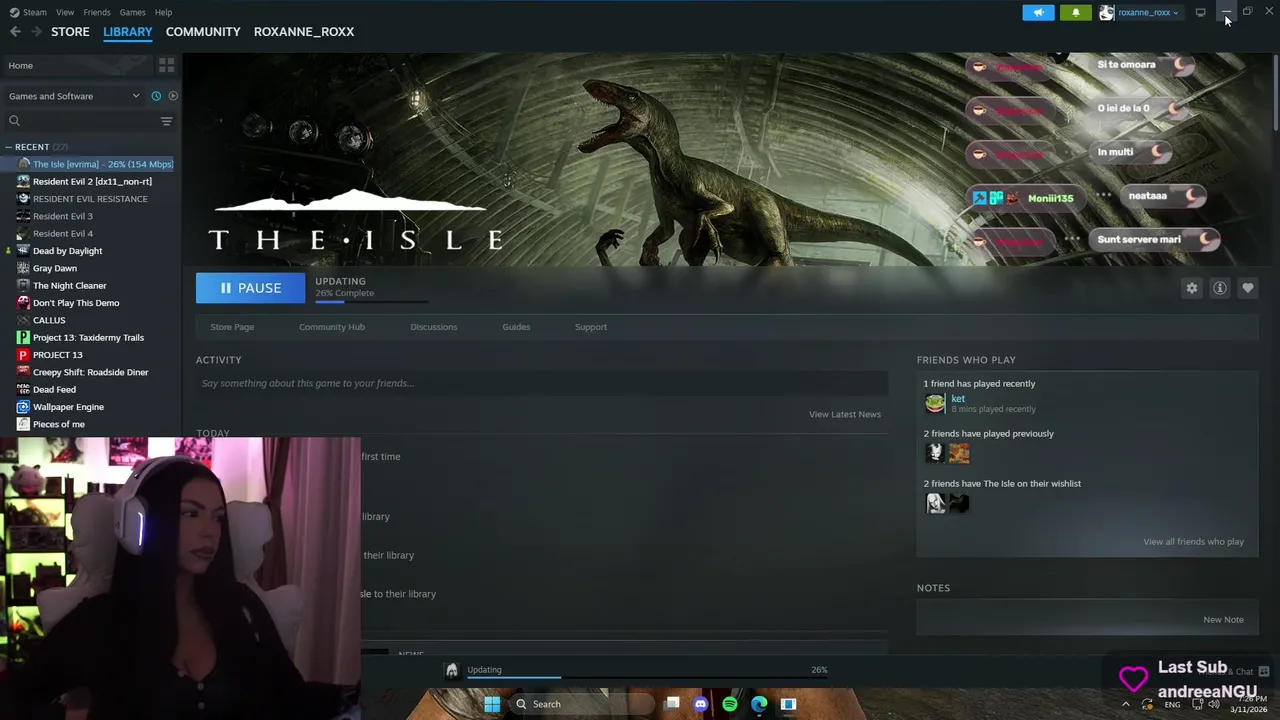Open Spotify from the taskbar
The width and height of the screenshot is (1280, 720).
(x=730, y=704)
